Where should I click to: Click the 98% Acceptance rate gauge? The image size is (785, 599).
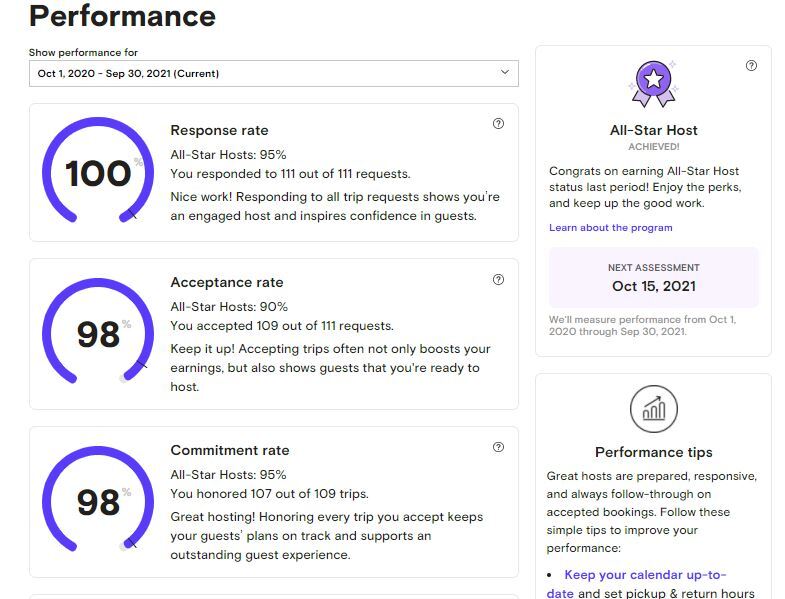point(98,334)
